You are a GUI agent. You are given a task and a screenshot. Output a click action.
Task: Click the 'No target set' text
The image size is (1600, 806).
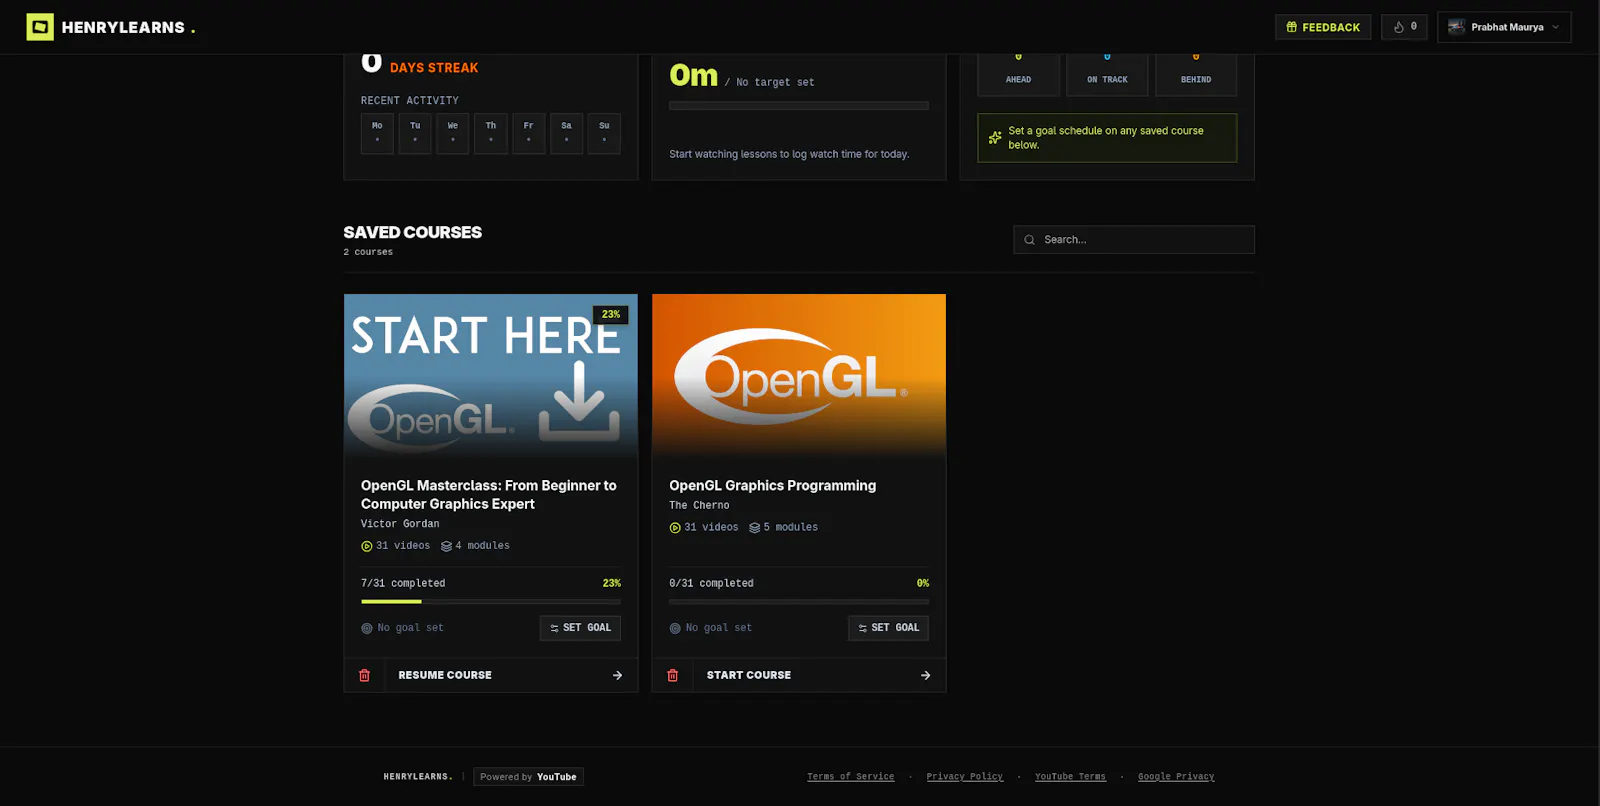coord(775,83)
